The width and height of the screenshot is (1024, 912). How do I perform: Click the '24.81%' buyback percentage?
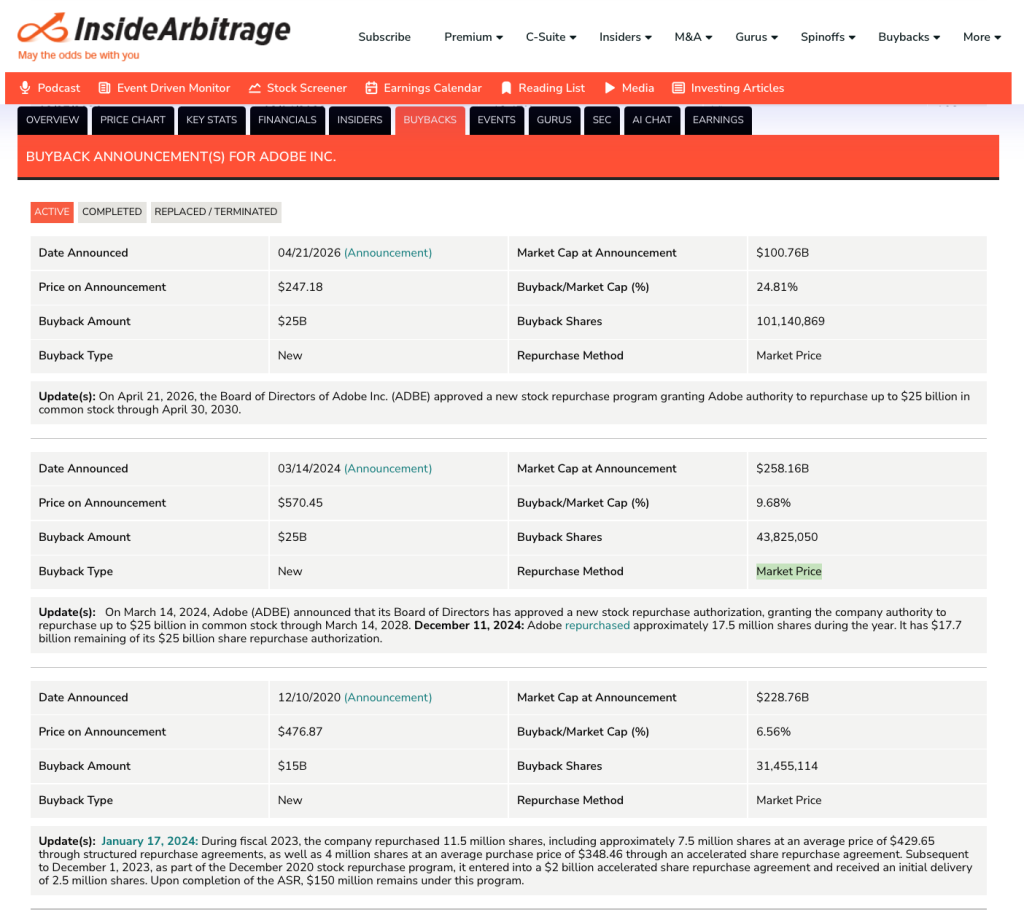776,287
